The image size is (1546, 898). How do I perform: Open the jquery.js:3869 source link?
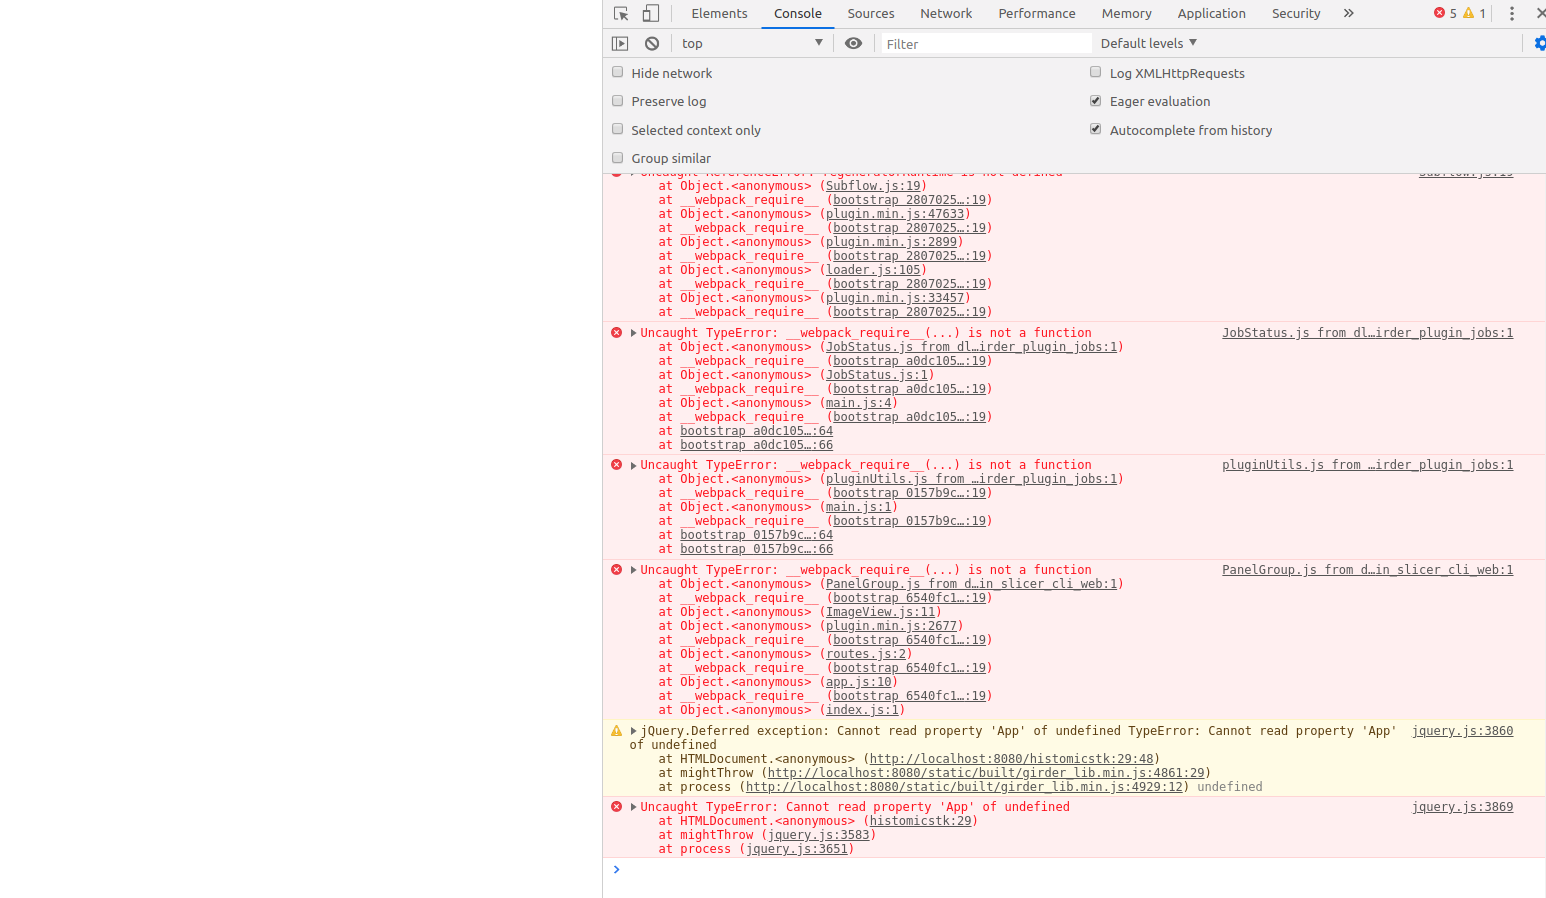(1462, 807)
